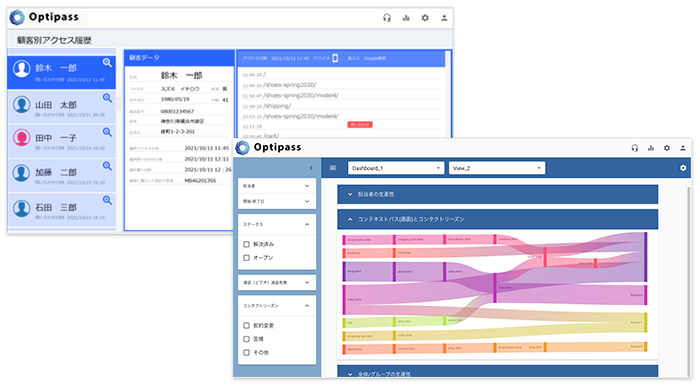
Task: Click magnifier icon beside 山田 太郎
Action: pyautogui.click(x=107, y=98)
